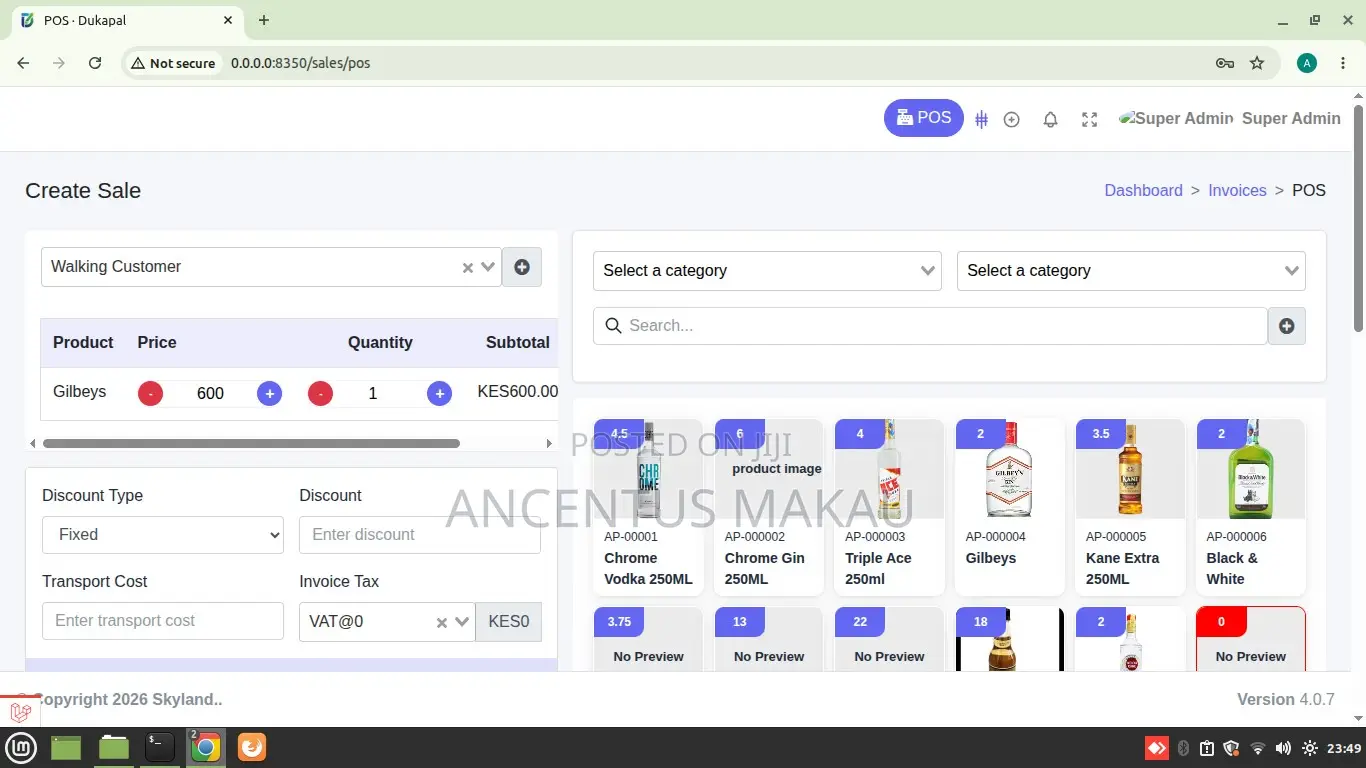Image resolution: width=1366 pixels, height=768 pixels.
Task: Add Chrome Gin 250ML to the sale
Action: pyautogui.click(x=769, y=507)
